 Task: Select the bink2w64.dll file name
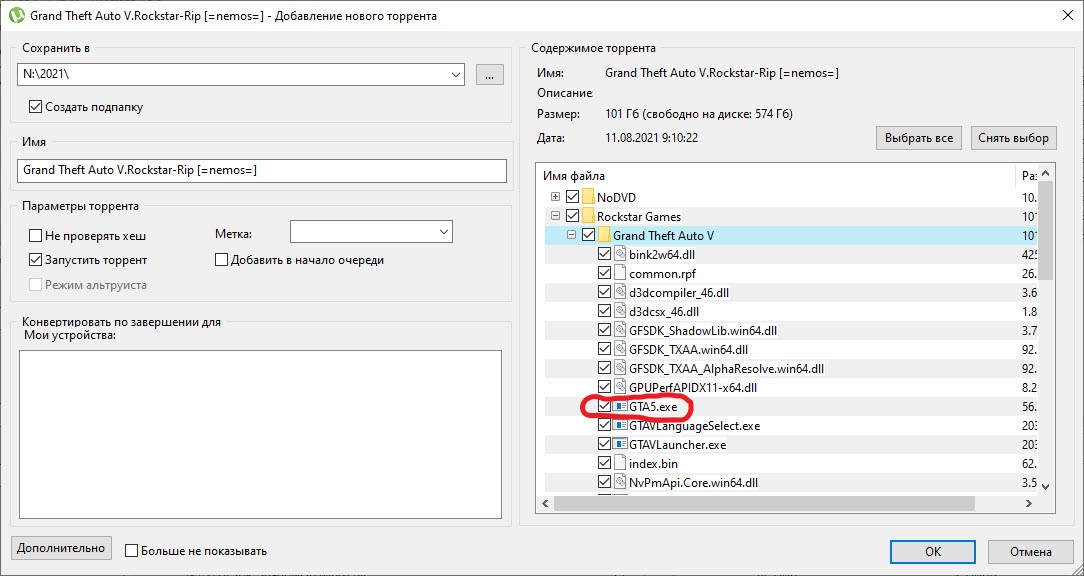662,254
